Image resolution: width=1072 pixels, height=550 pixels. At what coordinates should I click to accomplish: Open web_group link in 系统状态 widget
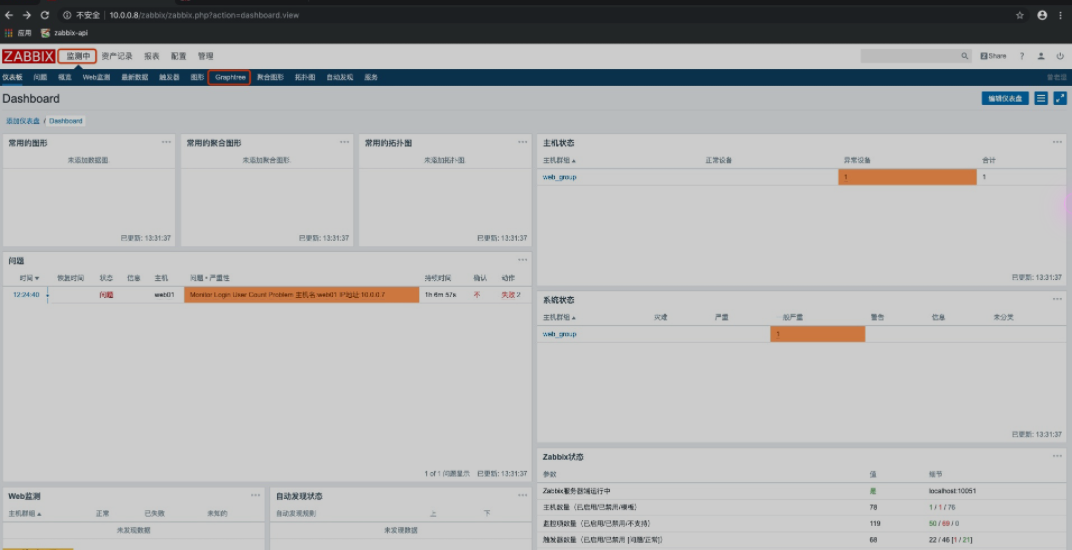tap(559, 334)
